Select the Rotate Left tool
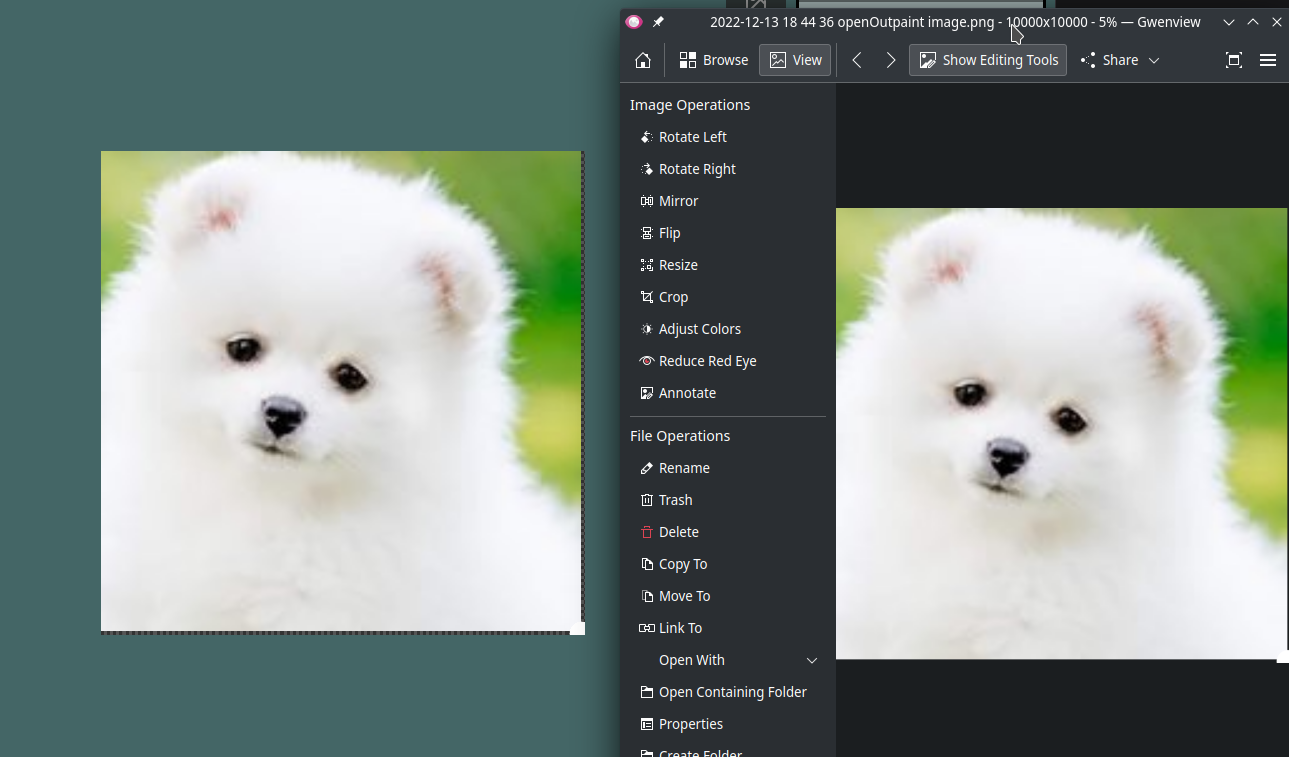The image size is (1289, 757). coord(691,136)
